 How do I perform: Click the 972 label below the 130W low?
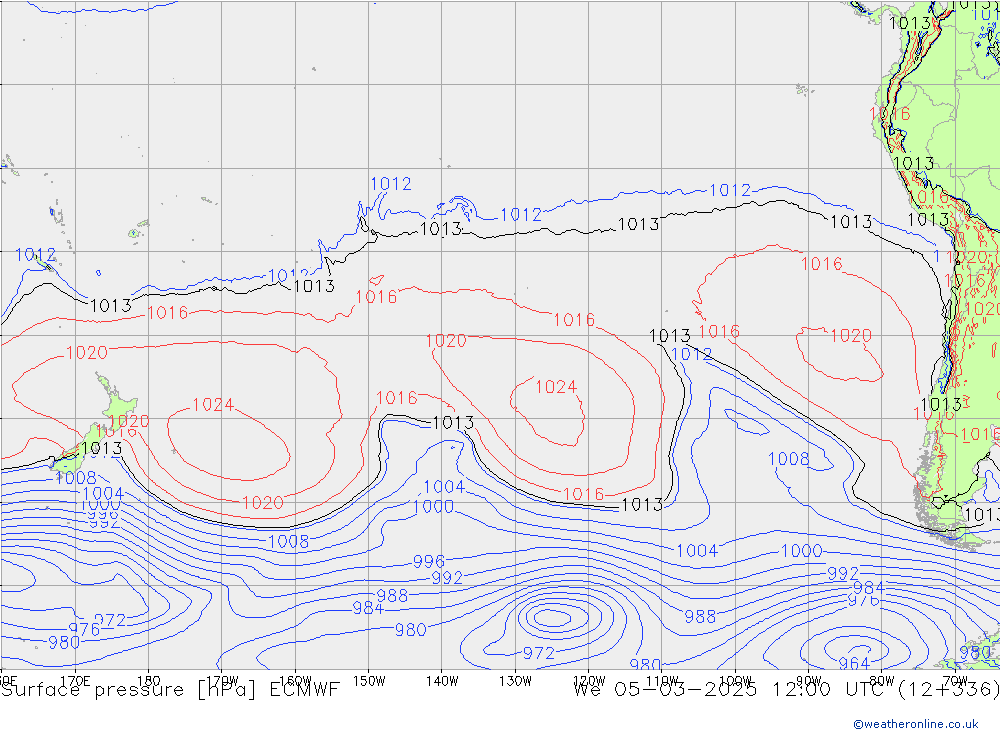pyautogui.click(x=539, y=653)
